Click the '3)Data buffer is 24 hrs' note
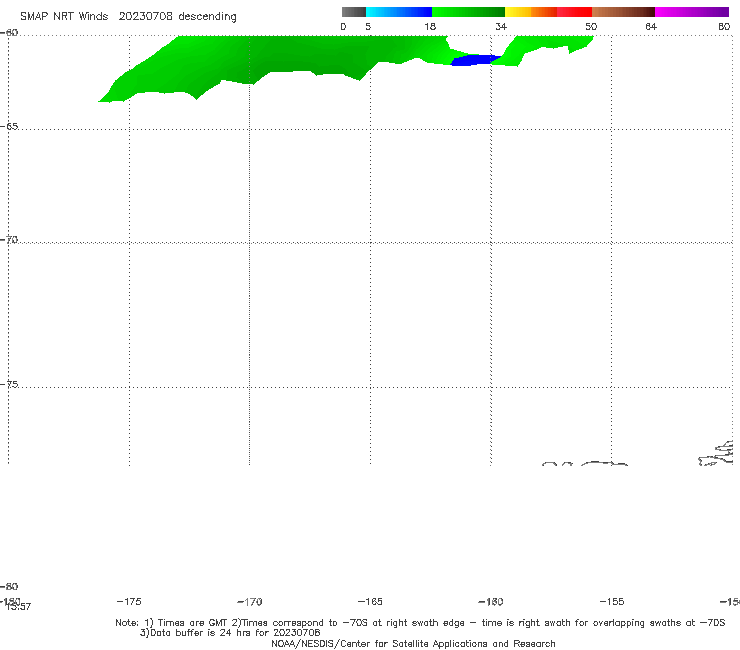This screenshot has width=740, height=650. pyautogui.click(x=230, y=633)
